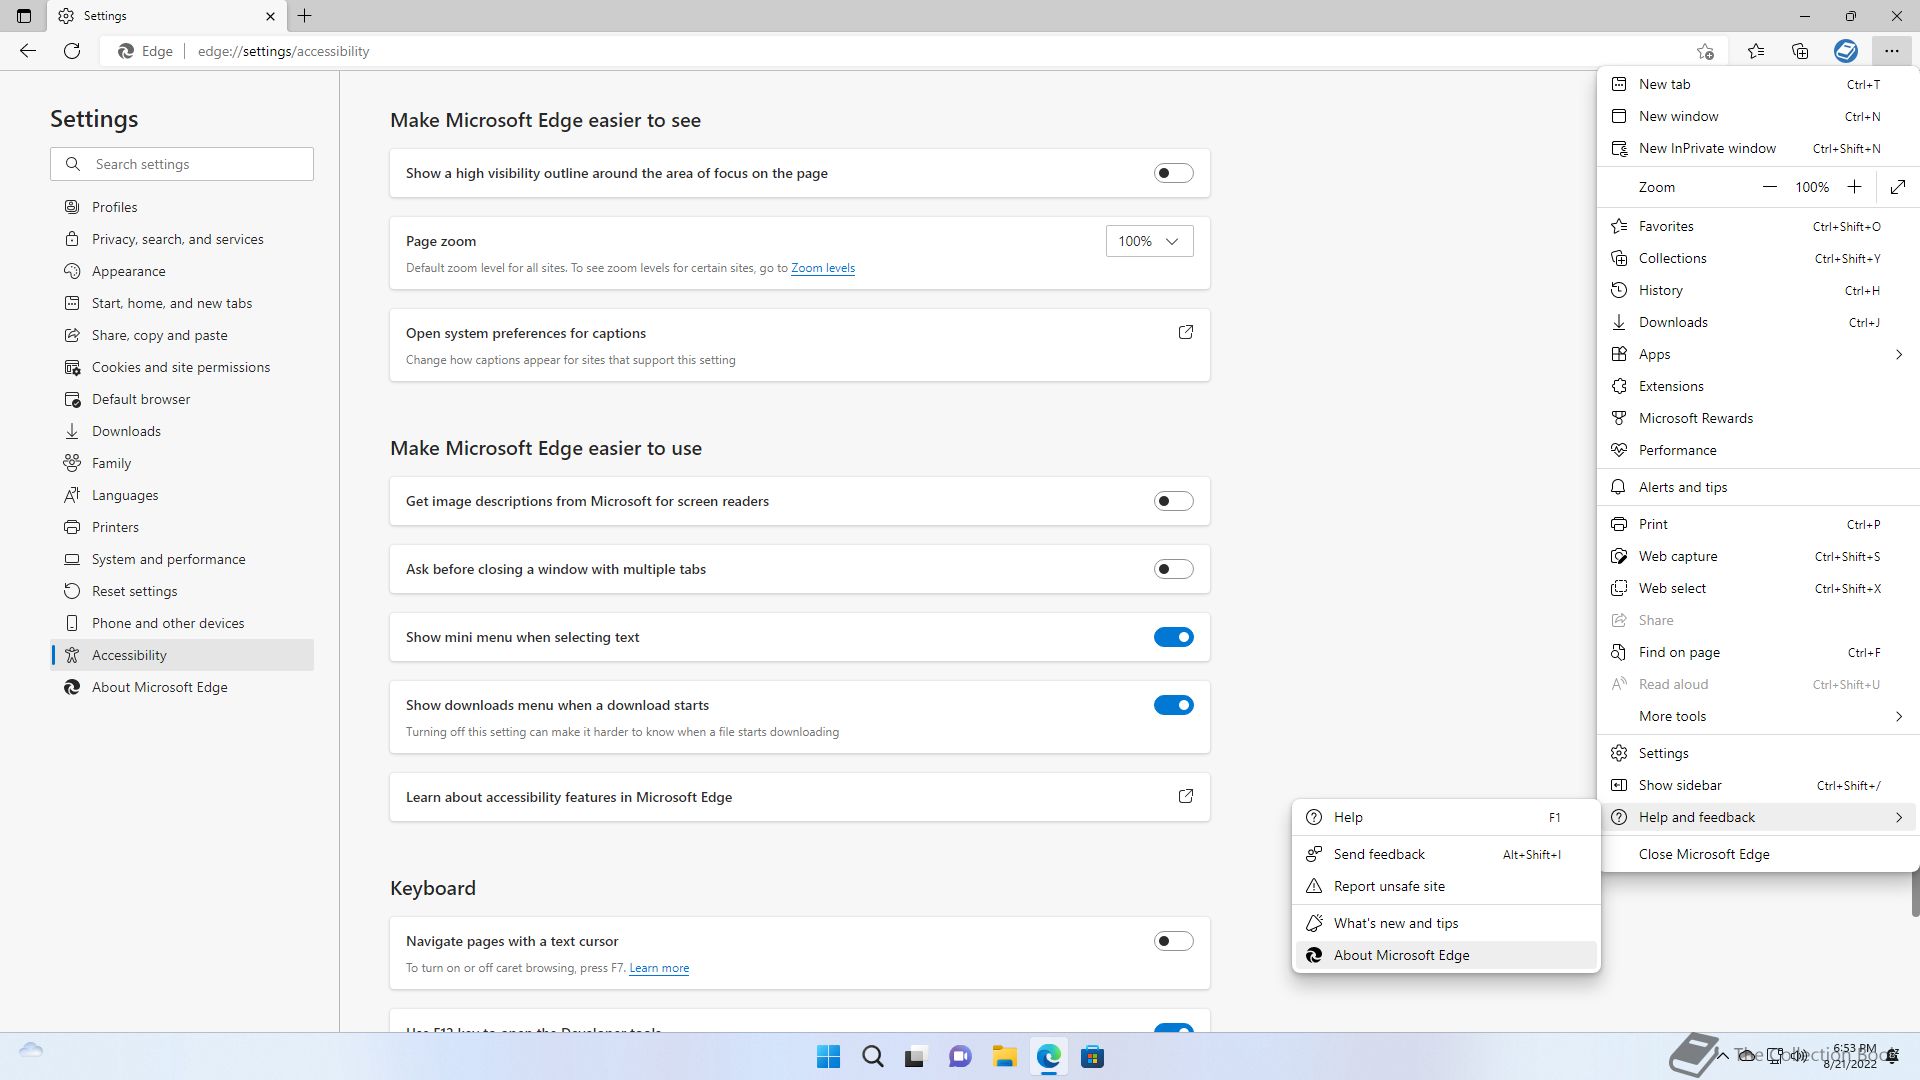Image resolution: width=1920 pixels, height=1080 pixels.
Task: Go to Privacy, search, and services
Action: 182,239
